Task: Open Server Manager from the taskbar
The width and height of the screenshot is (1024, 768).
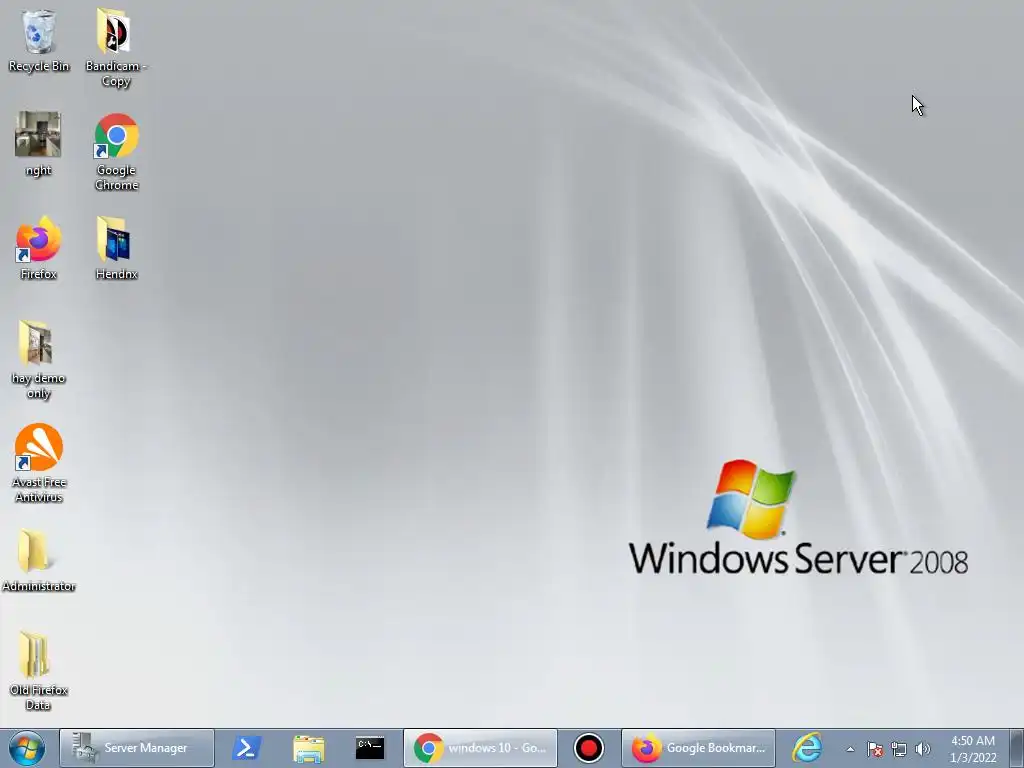Action: coord(136,748)
